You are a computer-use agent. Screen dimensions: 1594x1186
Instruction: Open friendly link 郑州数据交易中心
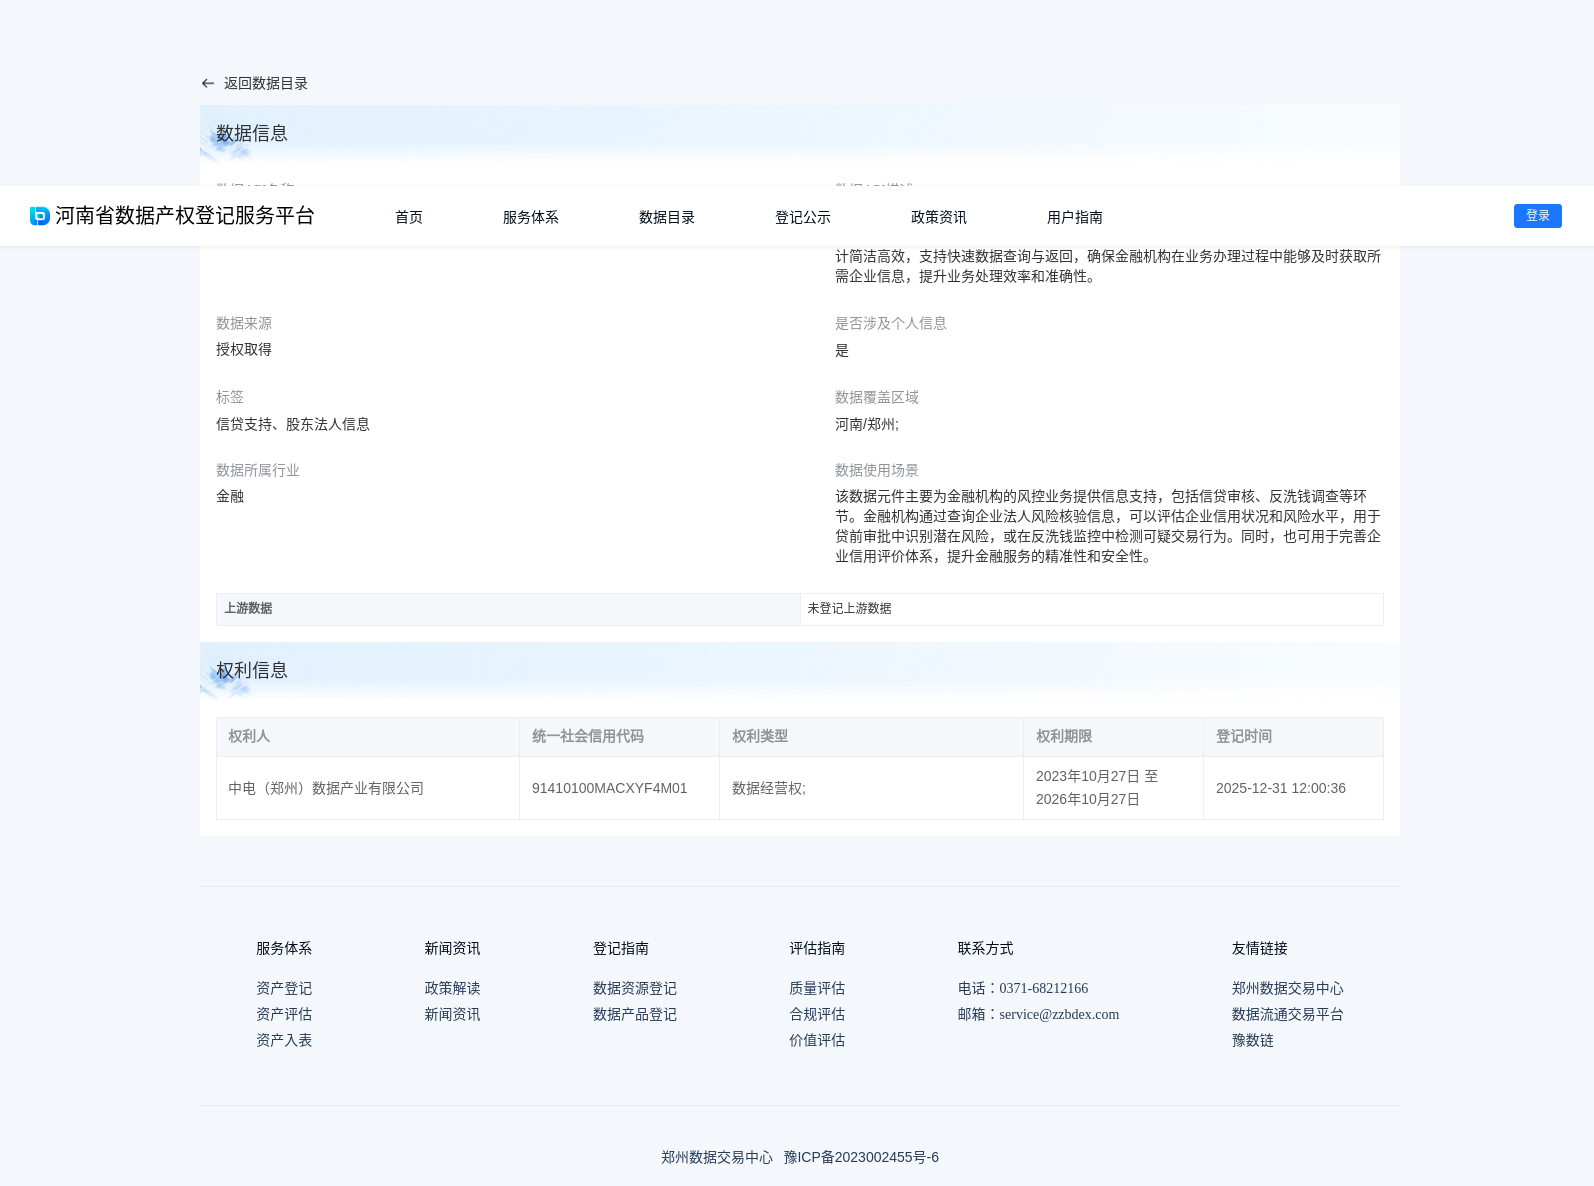point(1288,988)
